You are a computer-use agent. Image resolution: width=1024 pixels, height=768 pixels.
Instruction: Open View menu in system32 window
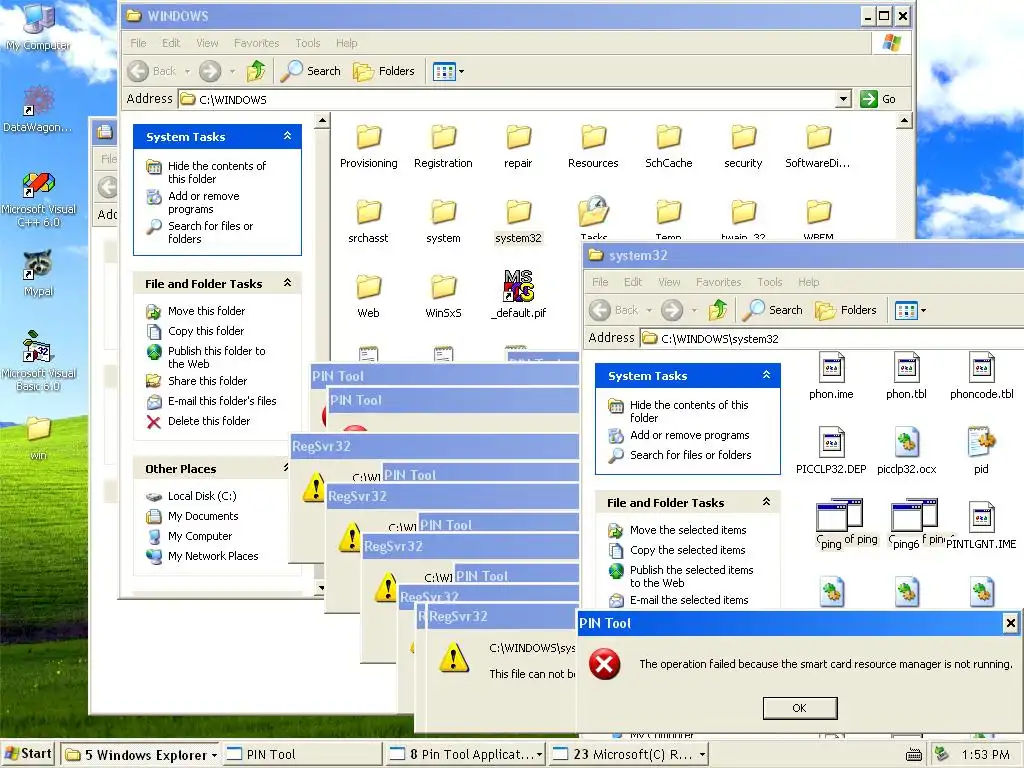[669, 282]
